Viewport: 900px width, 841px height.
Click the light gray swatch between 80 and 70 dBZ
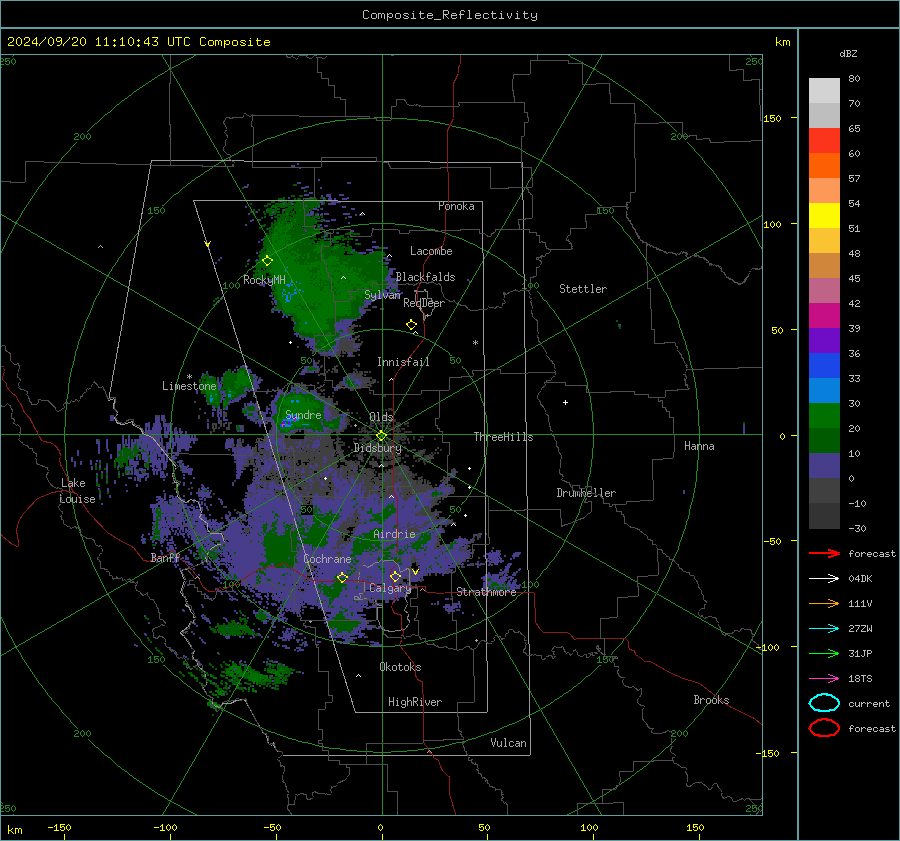[x=824, y=90]
